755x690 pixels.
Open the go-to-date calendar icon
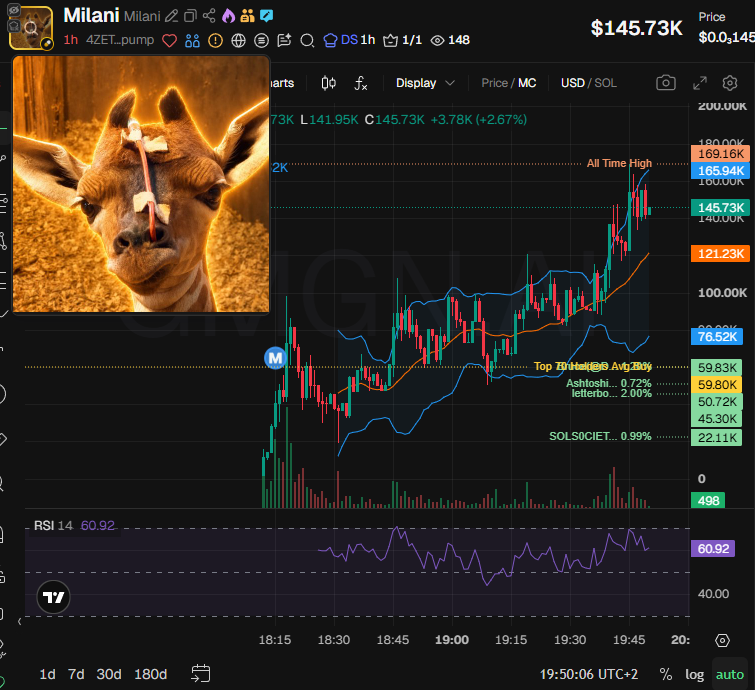point(200,673)
